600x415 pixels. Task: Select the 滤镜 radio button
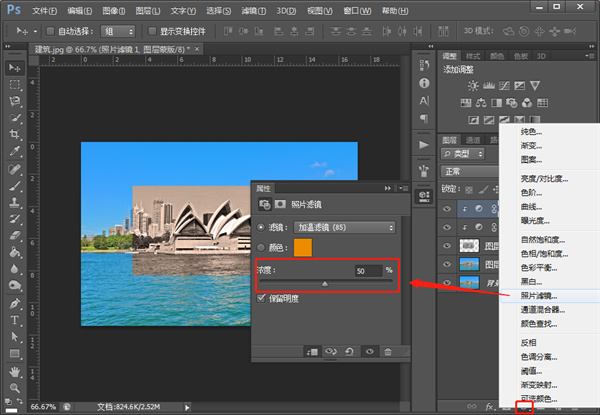tap(262, 227)
